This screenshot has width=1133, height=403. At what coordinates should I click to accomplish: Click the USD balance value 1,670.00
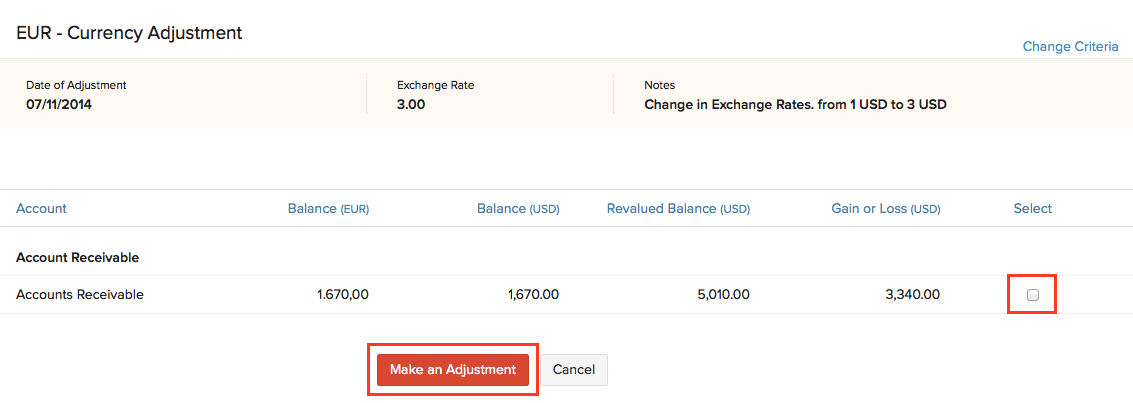[x=533, y=295]
